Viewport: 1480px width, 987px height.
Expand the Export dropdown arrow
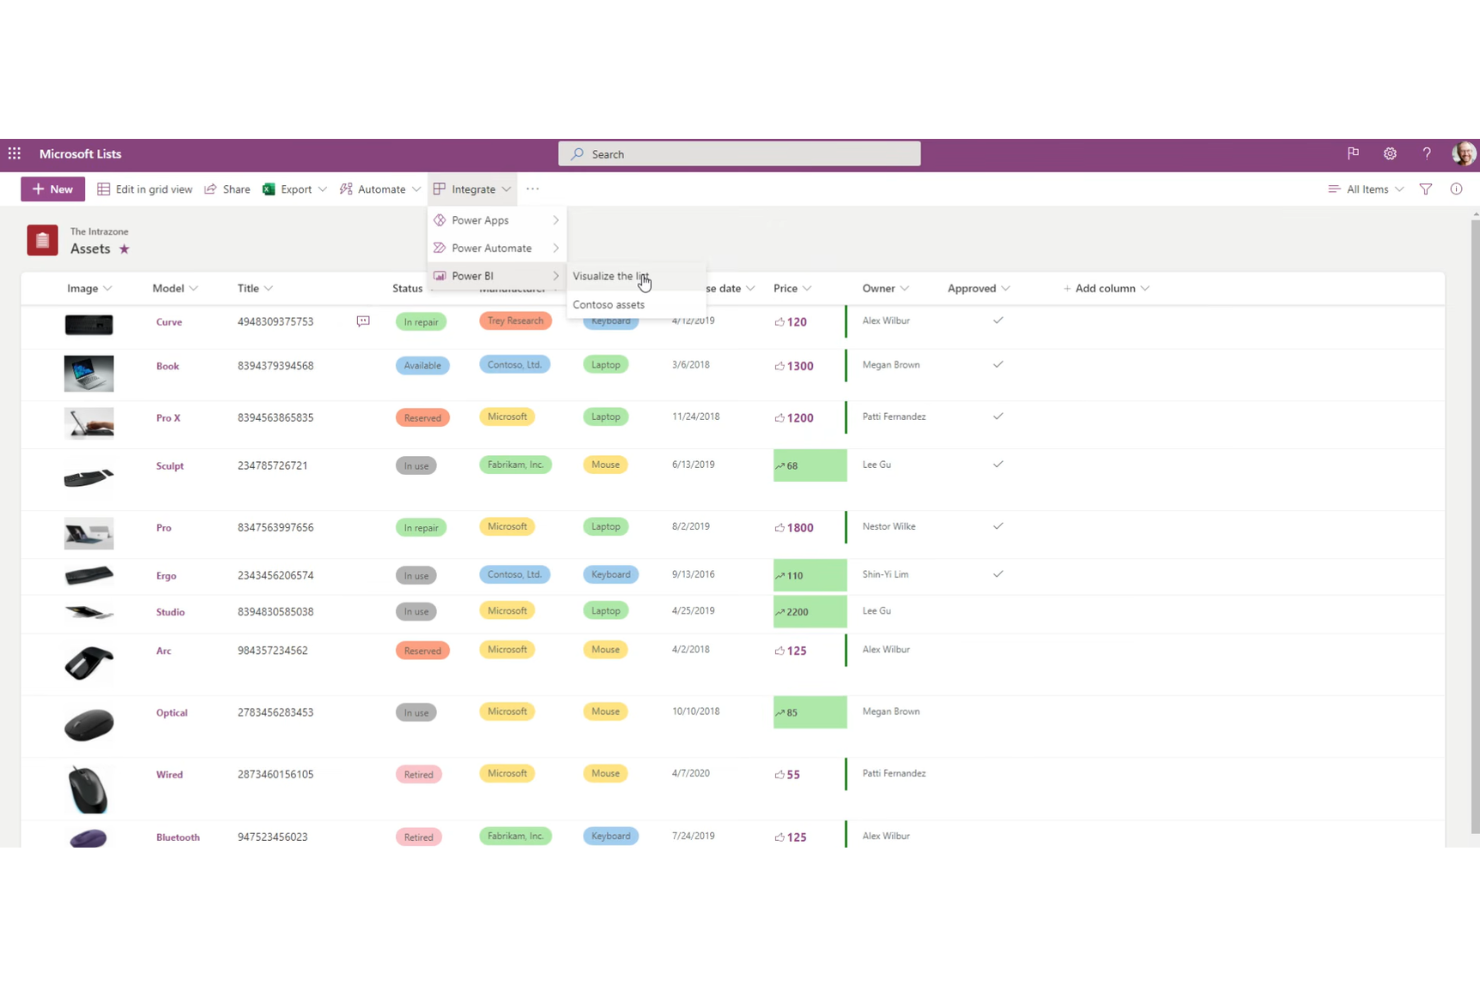(x=322, y=189)
